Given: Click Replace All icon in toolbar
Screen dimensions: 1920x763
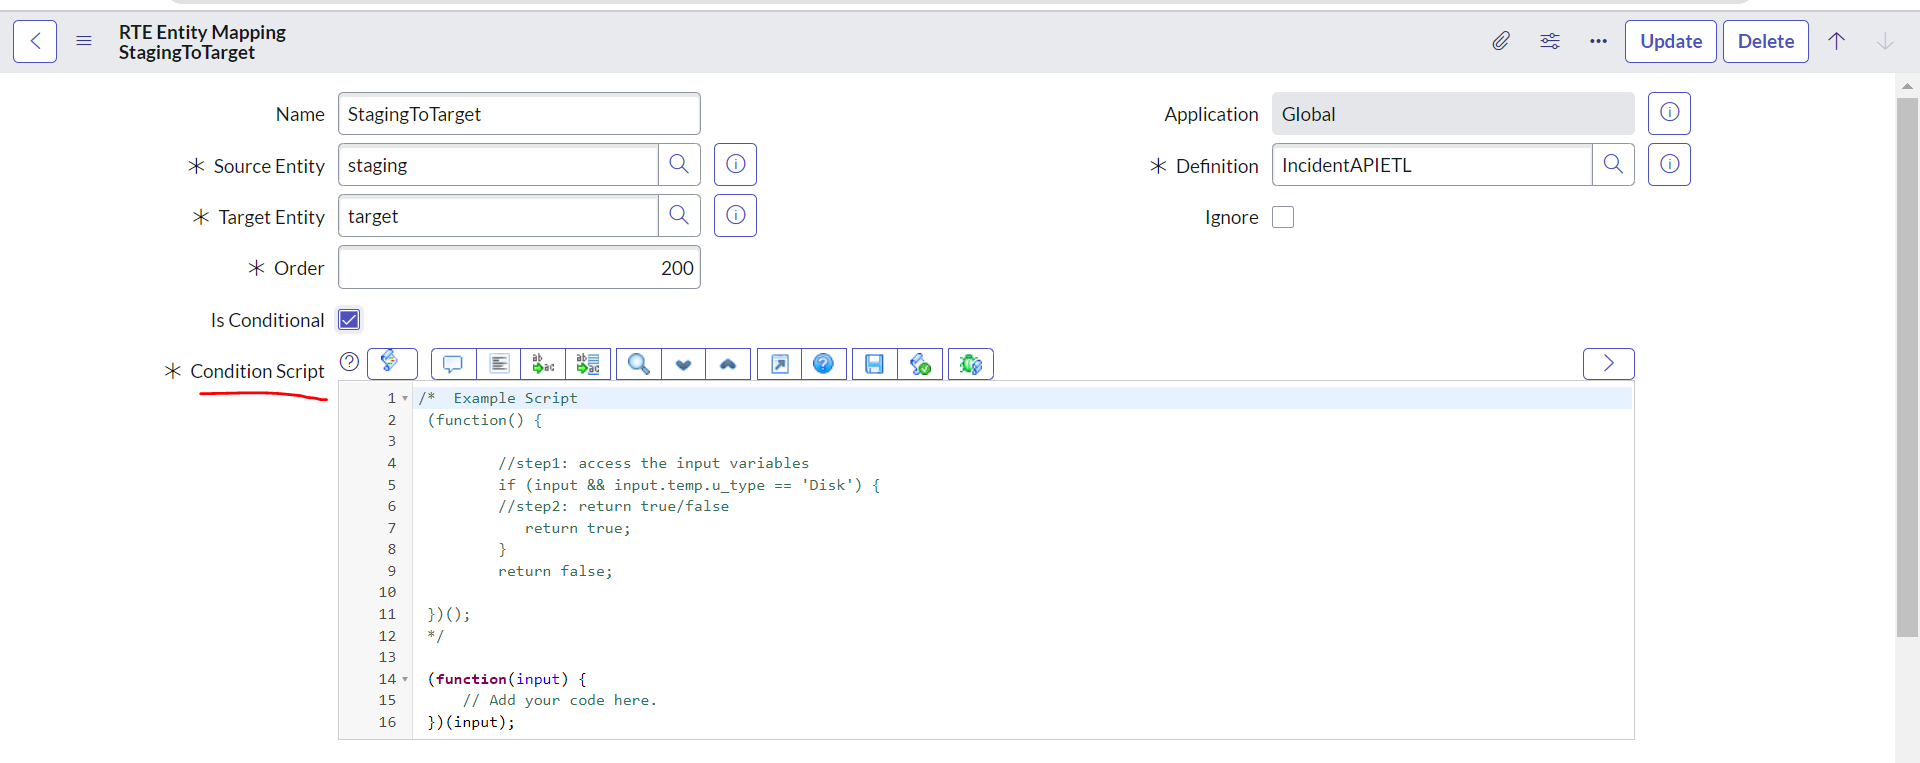Looking at the screenshot, I should (588, 364).
